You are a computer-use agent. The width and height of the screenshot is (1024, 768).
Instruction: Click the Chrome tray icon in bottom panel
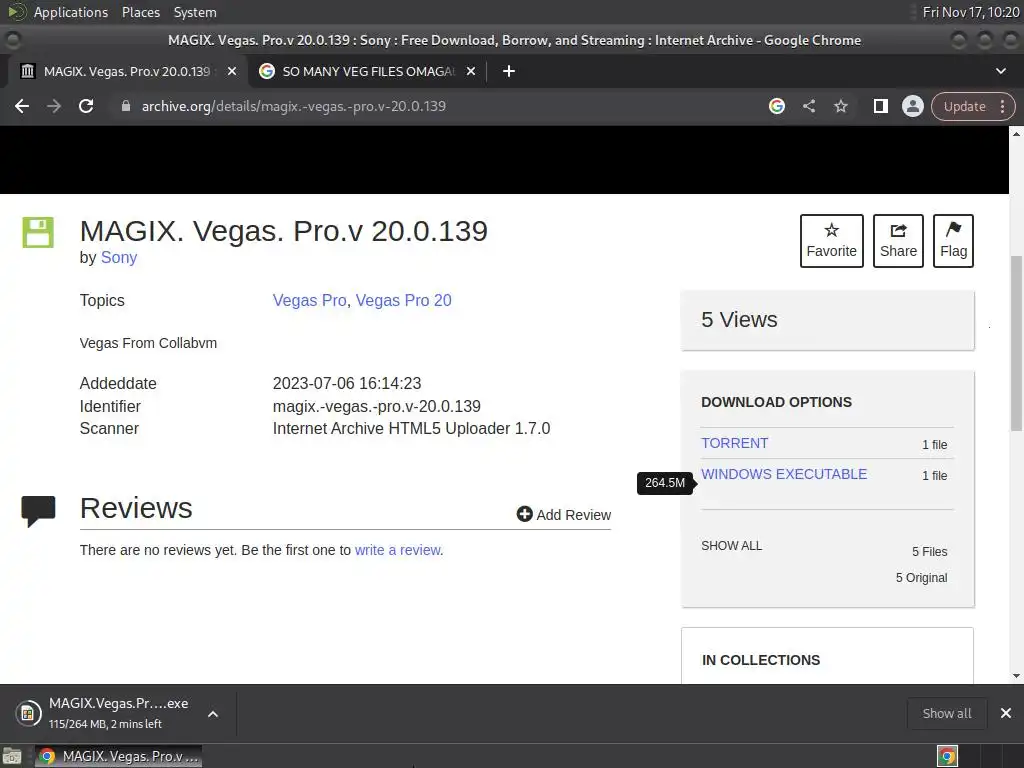click(x=947, y=756)
